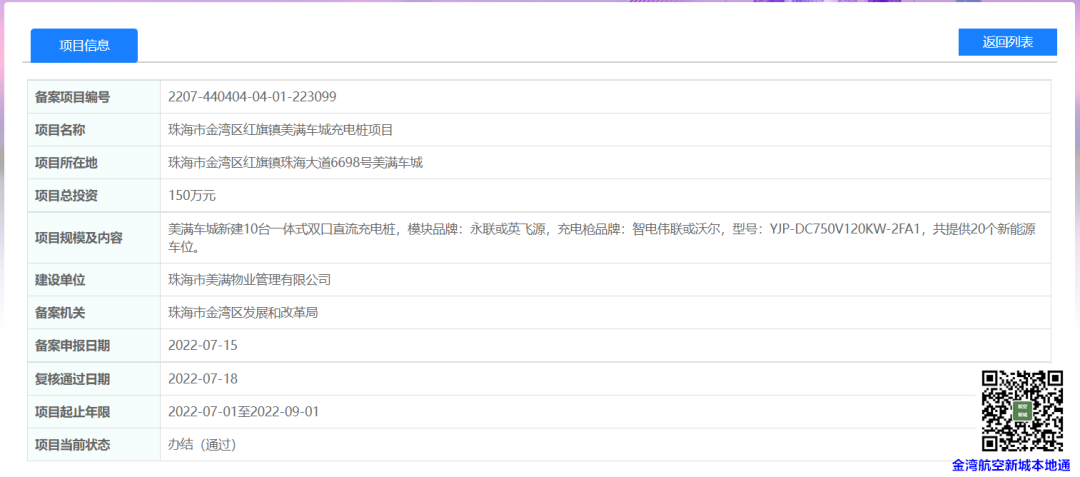This screenshot has width=1080, height=477.
Task: Click the 复核通过日期 label
Action: (x=72, y=379)
